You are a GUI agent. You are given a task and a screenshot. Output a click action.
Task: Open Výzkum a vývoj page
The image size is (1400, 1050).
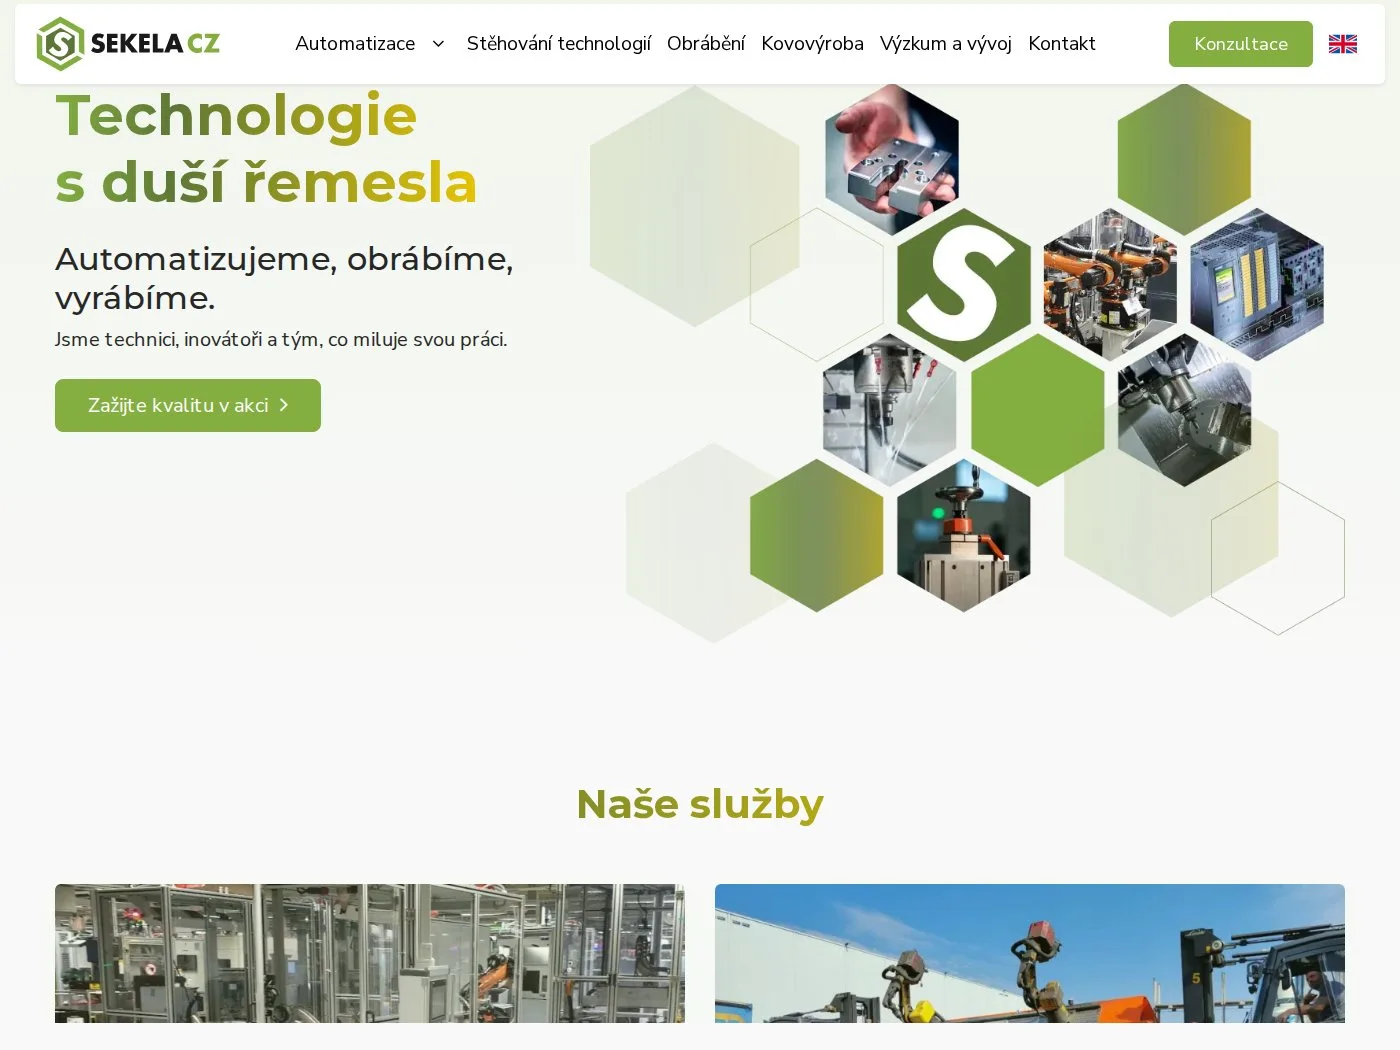(946, 44)
